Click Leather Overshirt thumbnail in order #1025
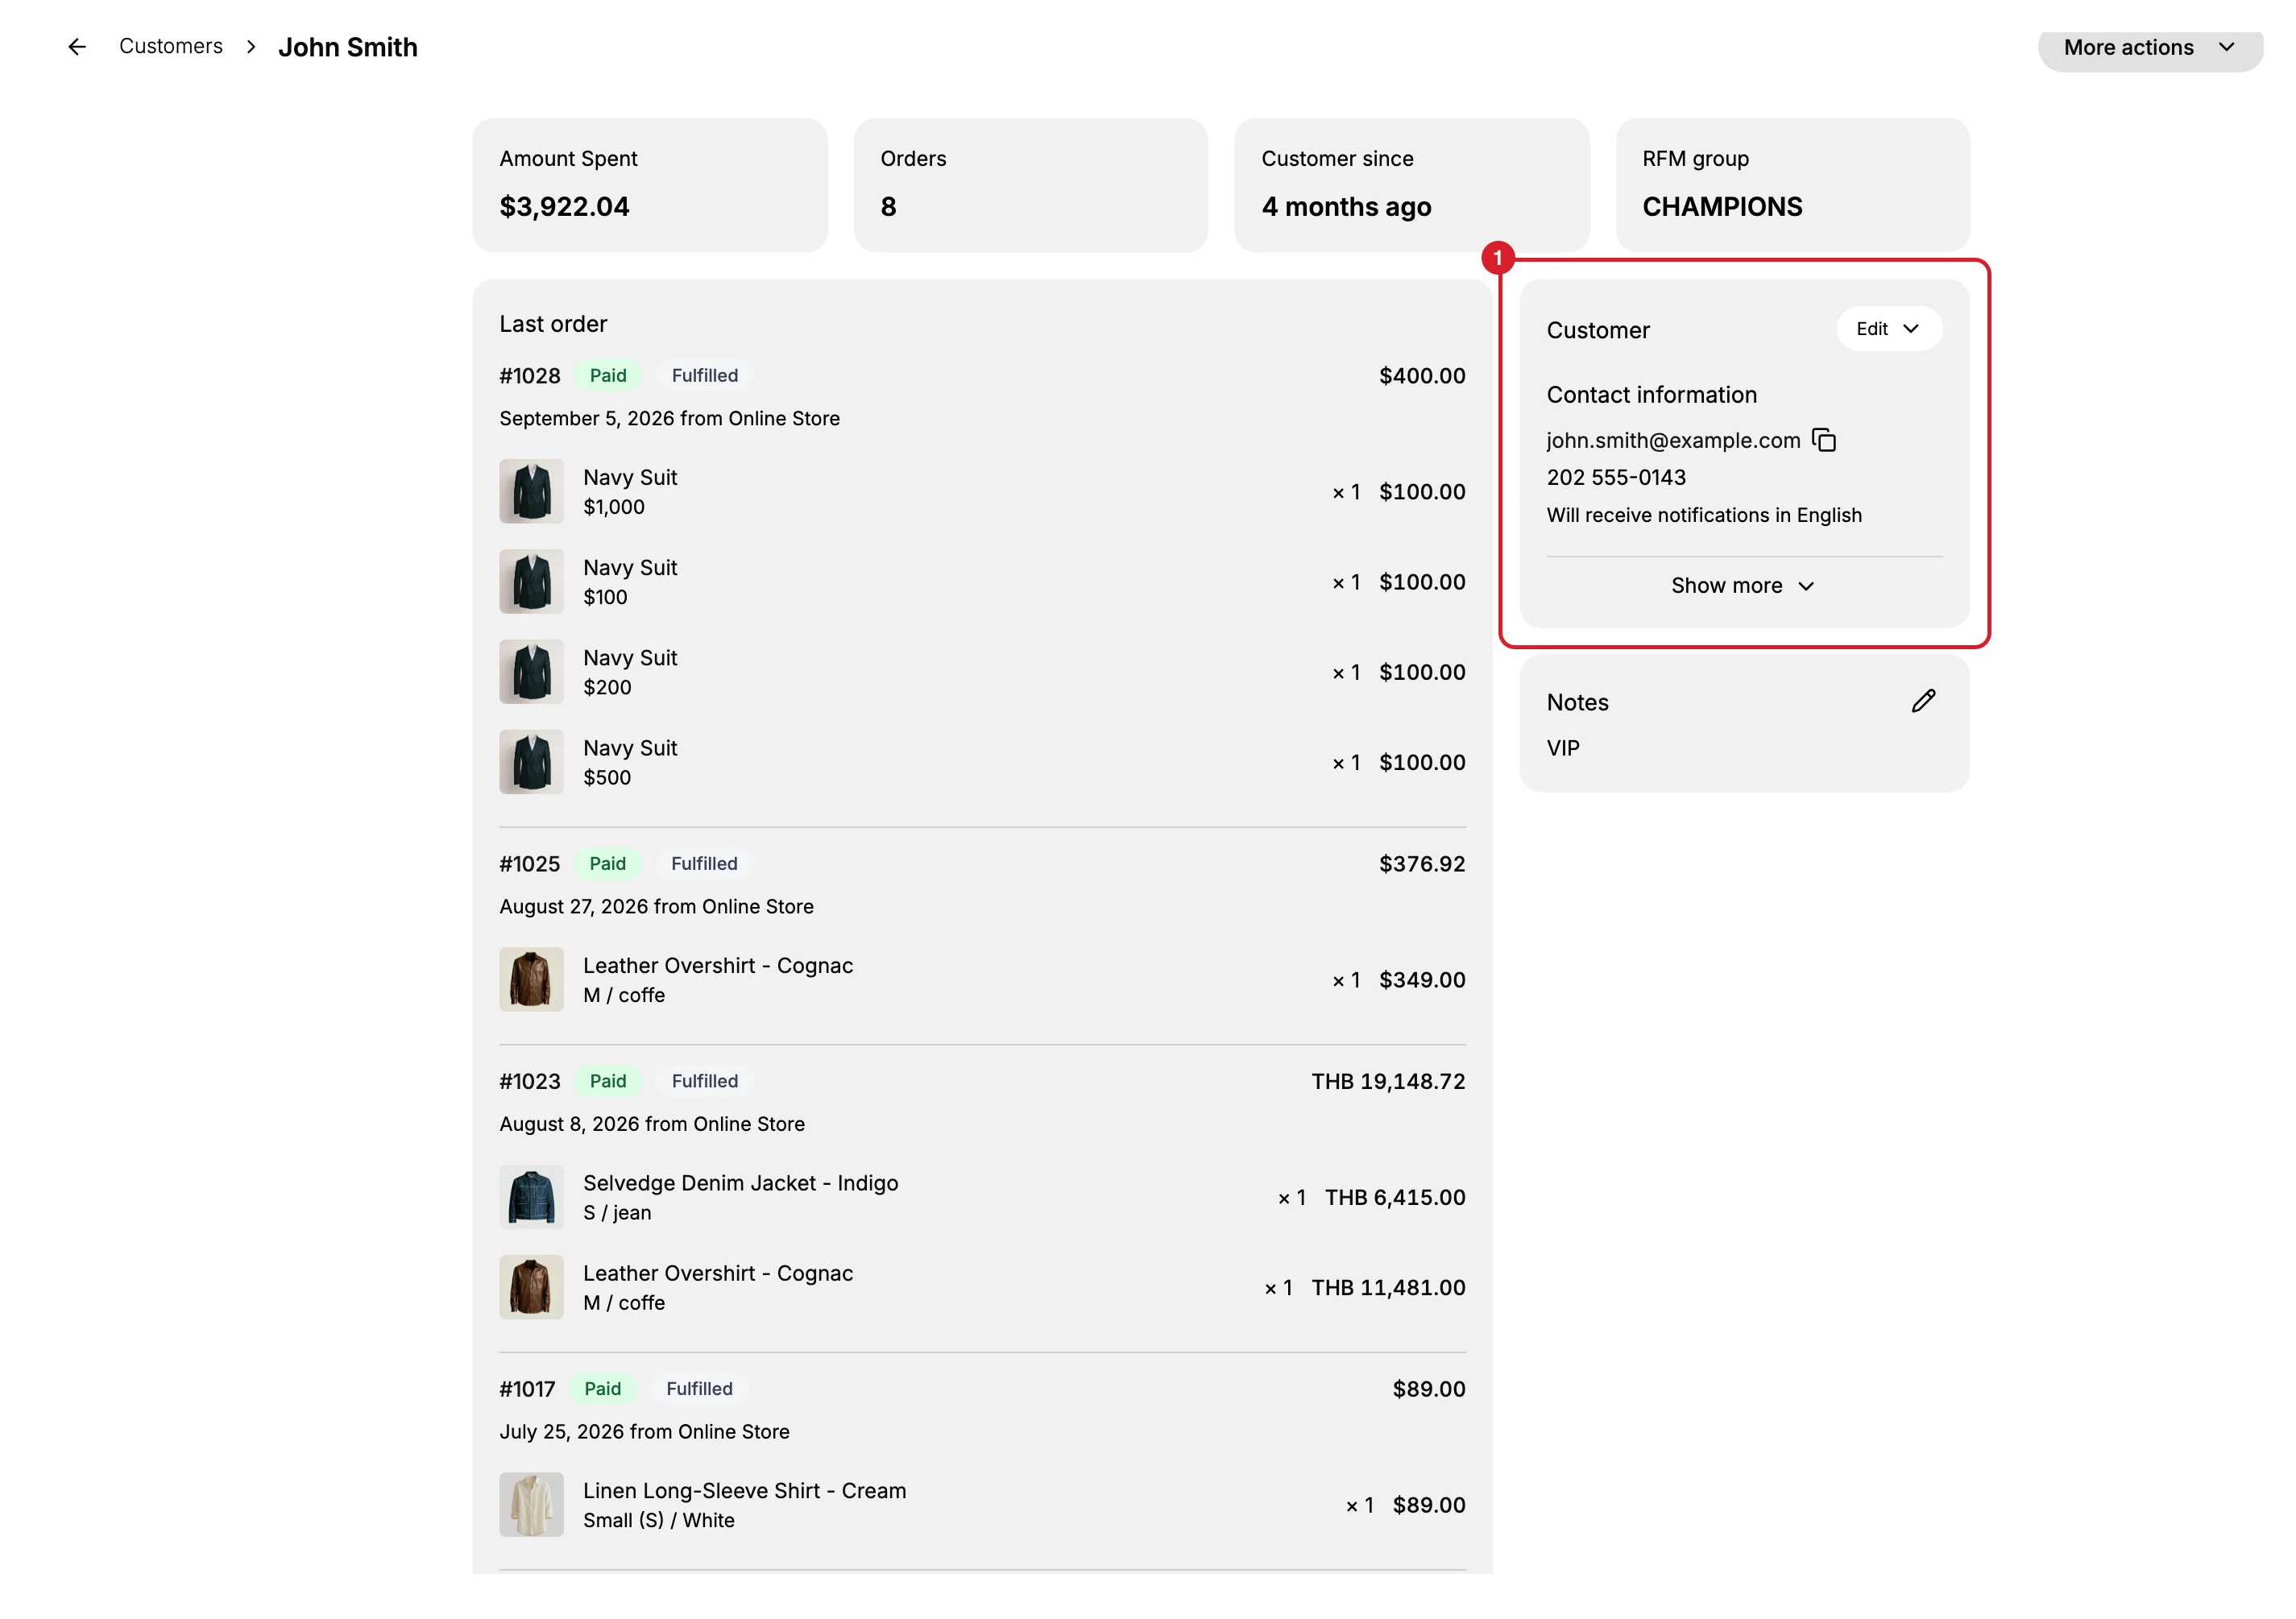Image resolution: width=2296 pixels, height=1619 pixels. point(531,980)
